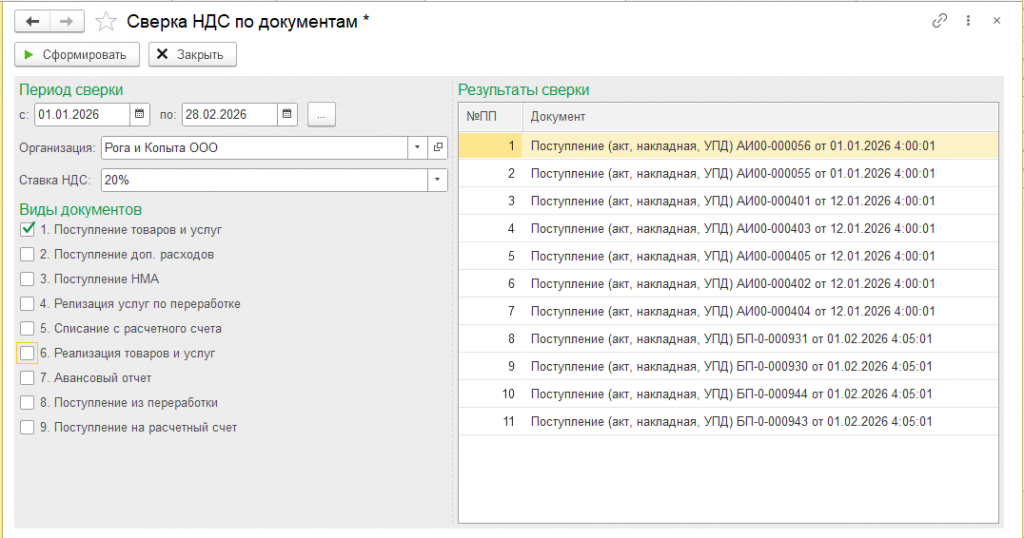Sort by the Документ column header
The height and width of the screenshot is (538, 1024).
click(x=760, y=117)
